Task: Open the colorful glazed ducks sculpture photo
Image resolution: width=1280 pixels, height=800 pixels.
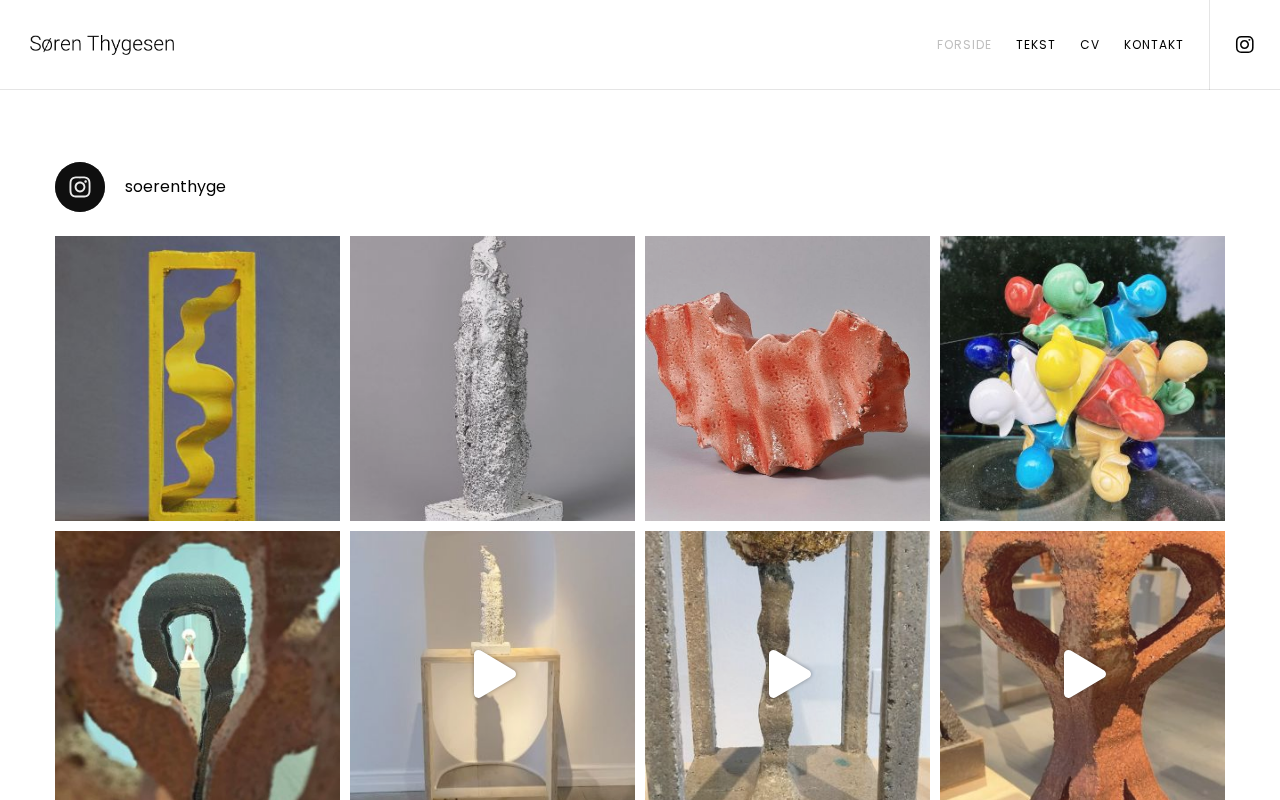Action: coord(1082,378)
